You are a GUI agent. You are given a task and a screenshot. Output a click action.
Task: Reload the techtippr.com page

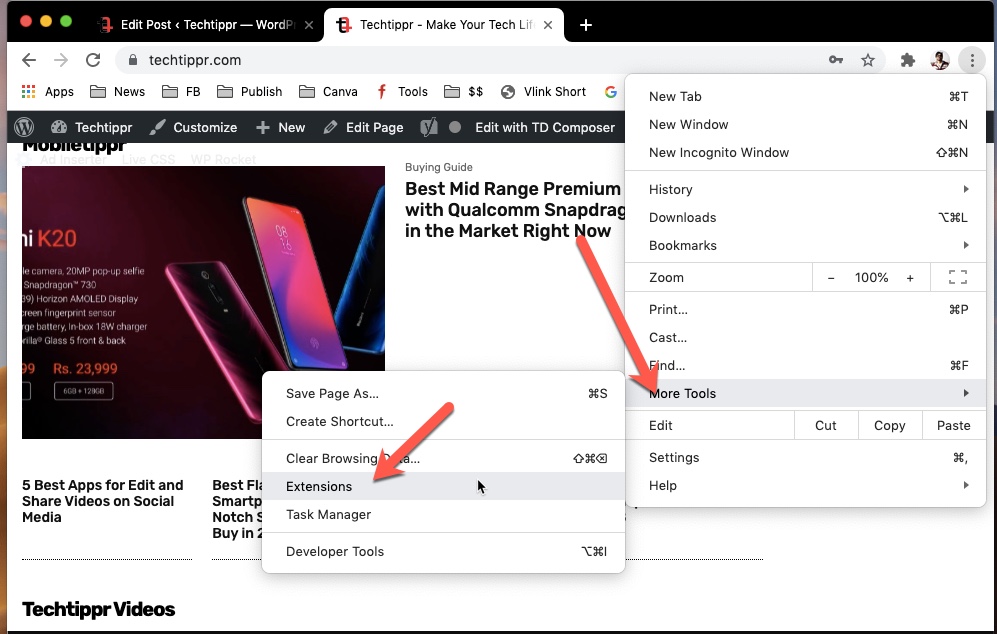click(x=93, y=60)
